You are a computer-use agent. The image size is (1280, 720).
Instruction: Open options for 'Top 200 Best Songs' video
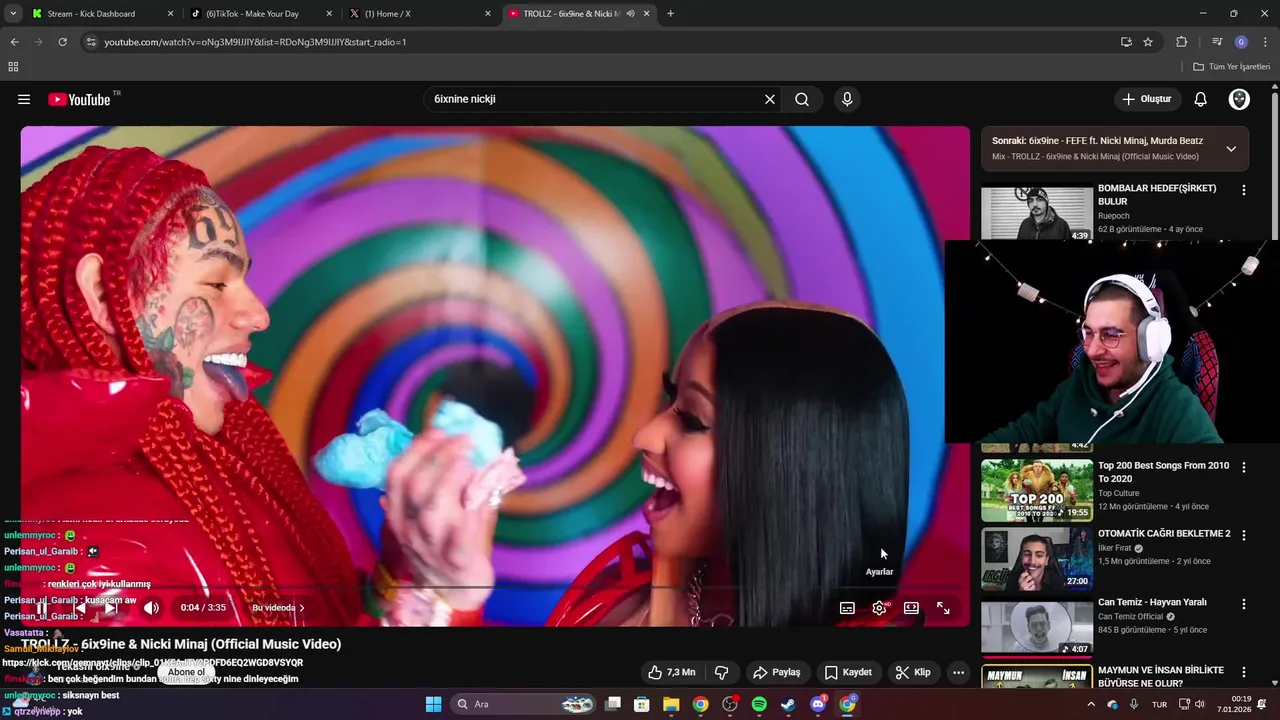1244,467
